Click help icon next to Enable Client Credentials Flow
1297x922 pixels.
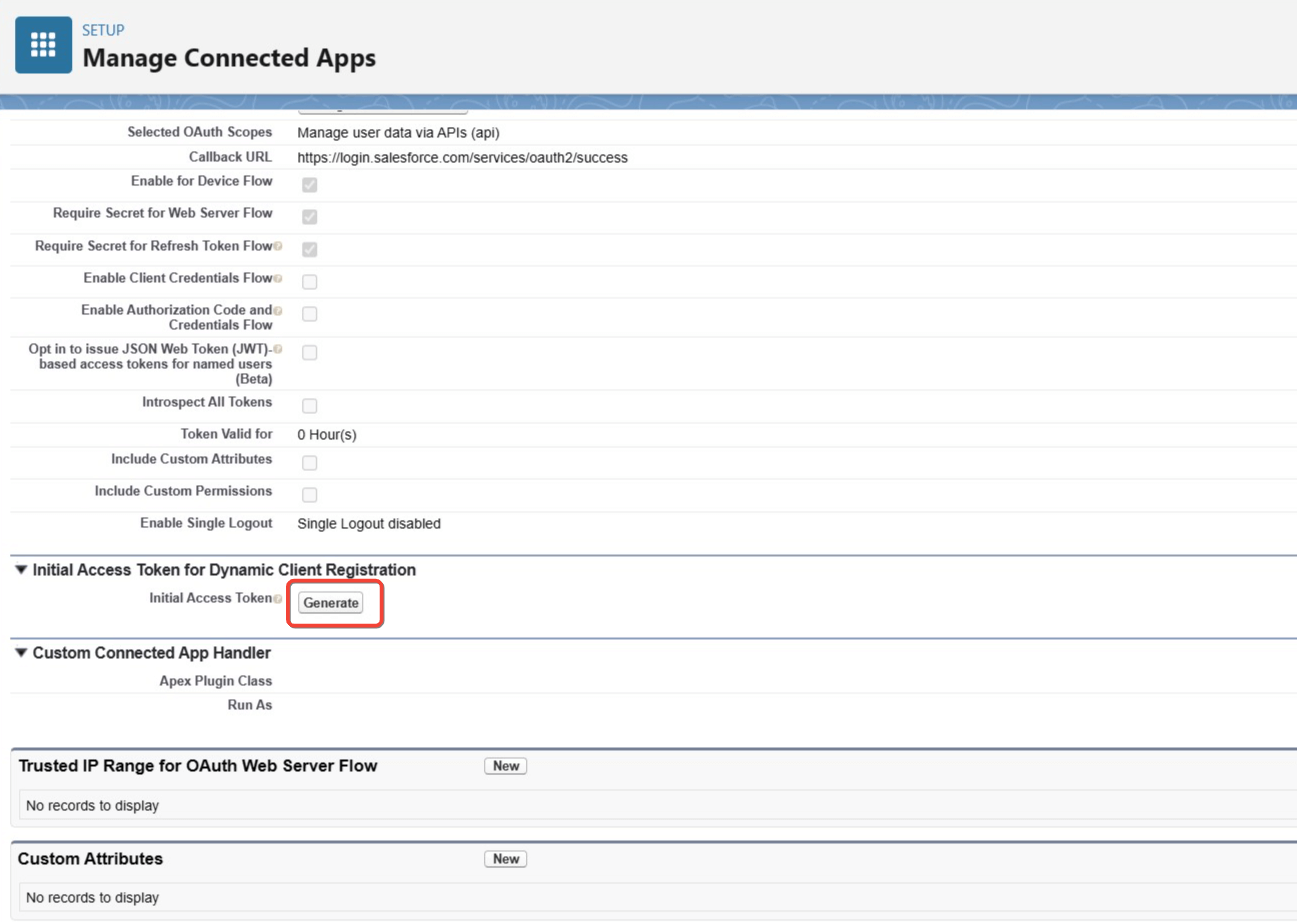278,278
